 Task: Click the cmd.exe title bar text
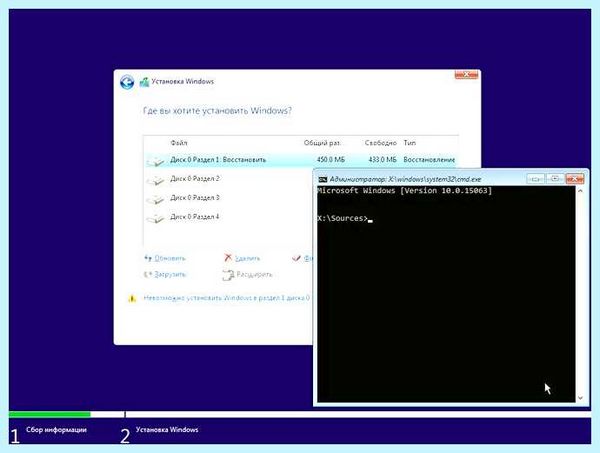pyautogui.click(x=405, y=179)
